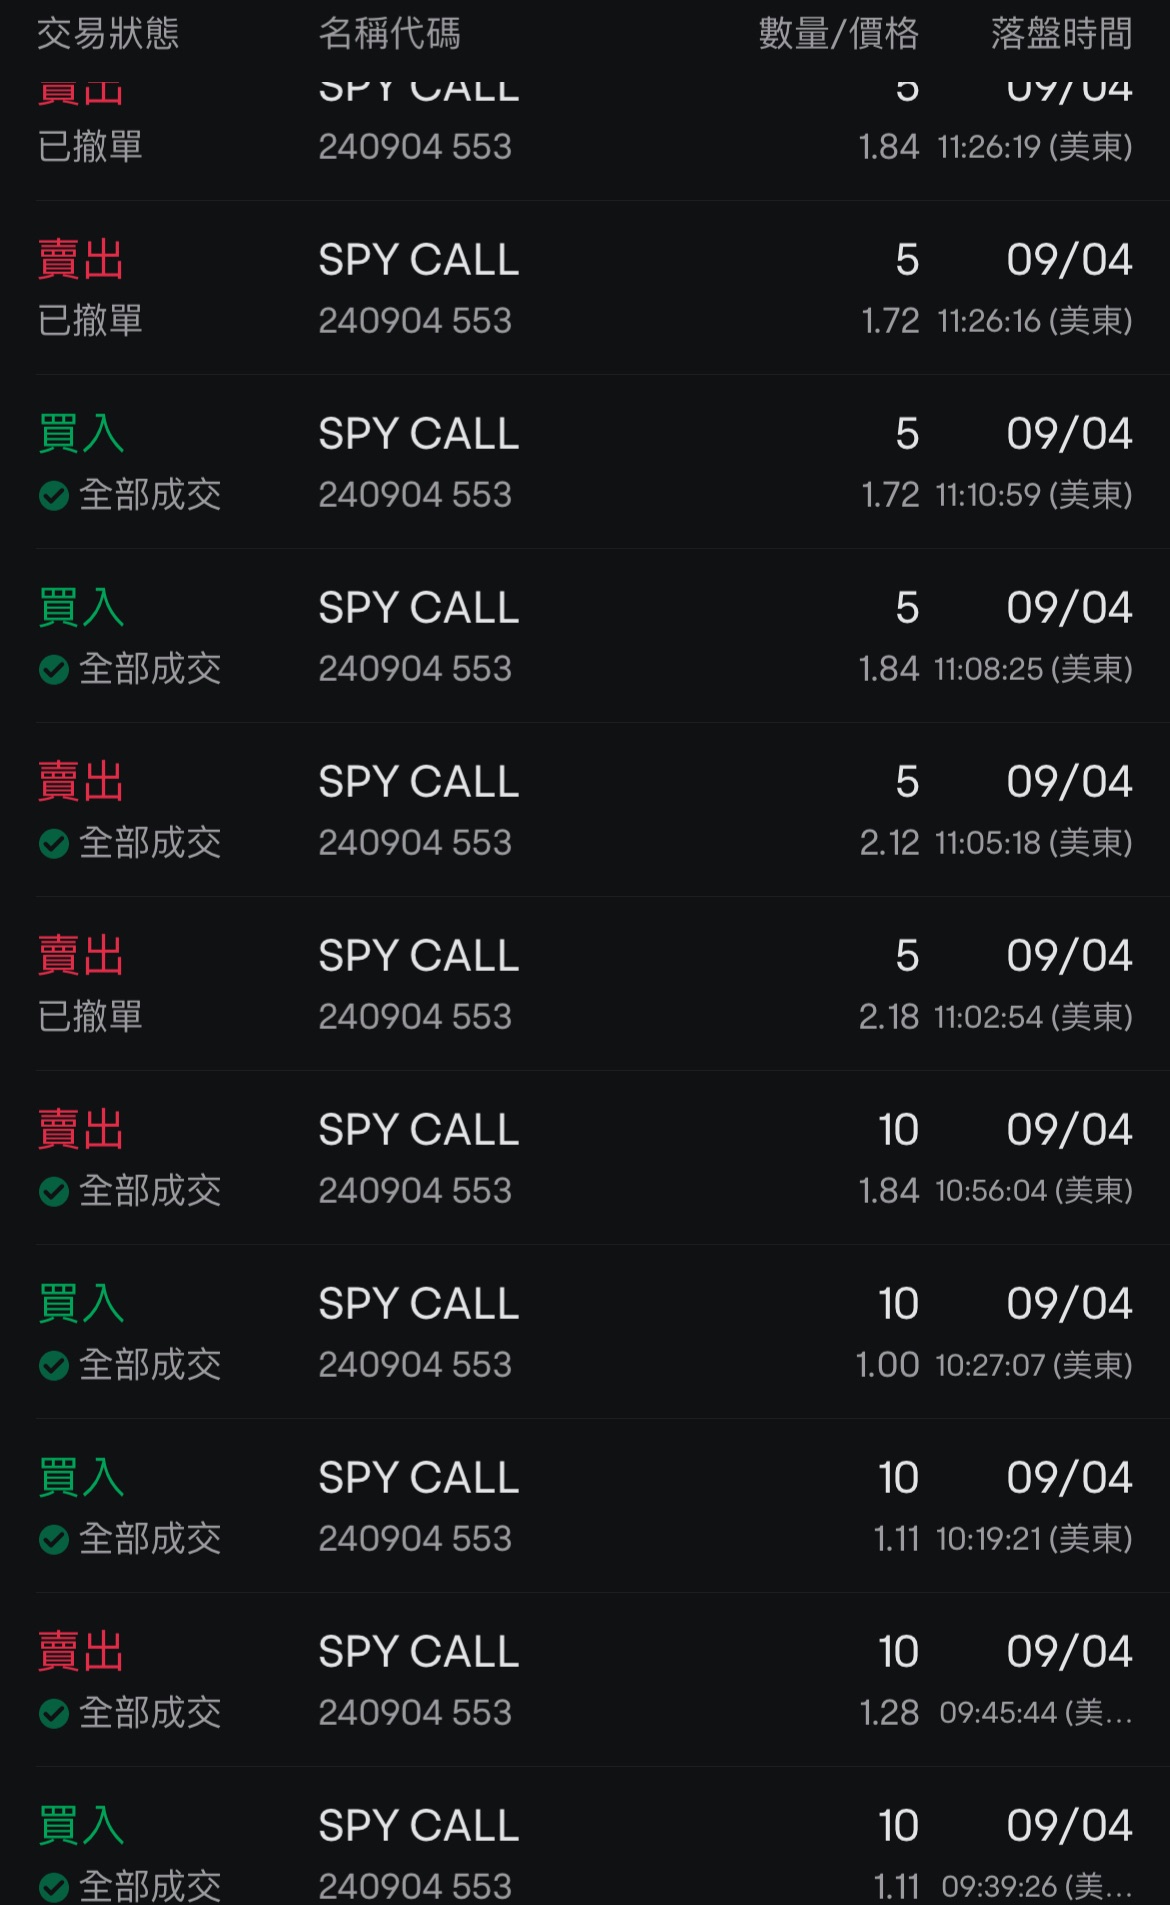
Task: Tap green checkmark of 09:39:26 buy order
Action: 54,1887
